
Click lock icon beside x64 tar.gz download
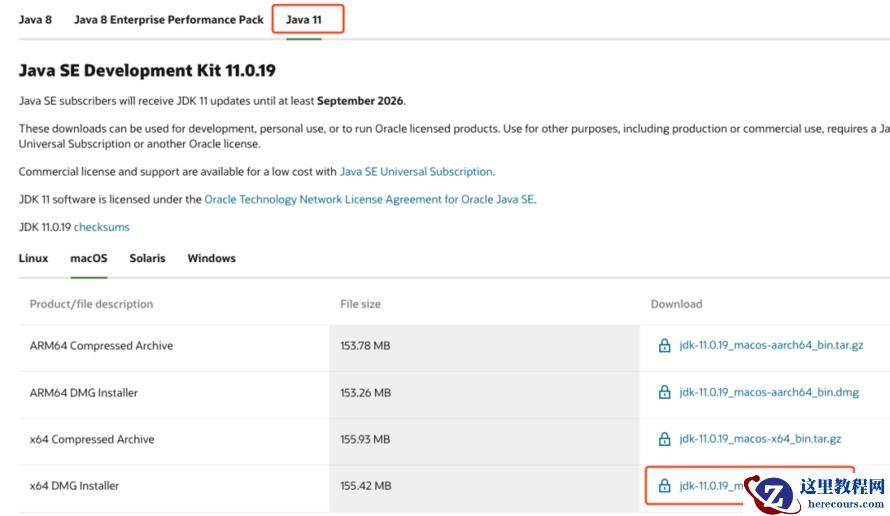664,439
